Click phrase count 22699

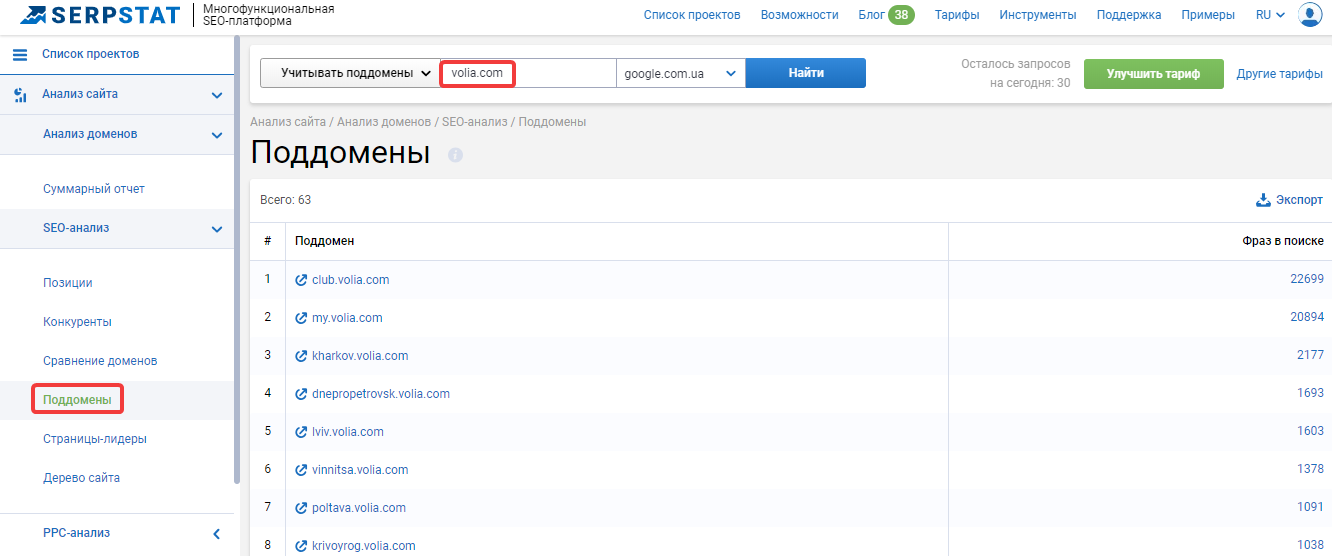1307,280
